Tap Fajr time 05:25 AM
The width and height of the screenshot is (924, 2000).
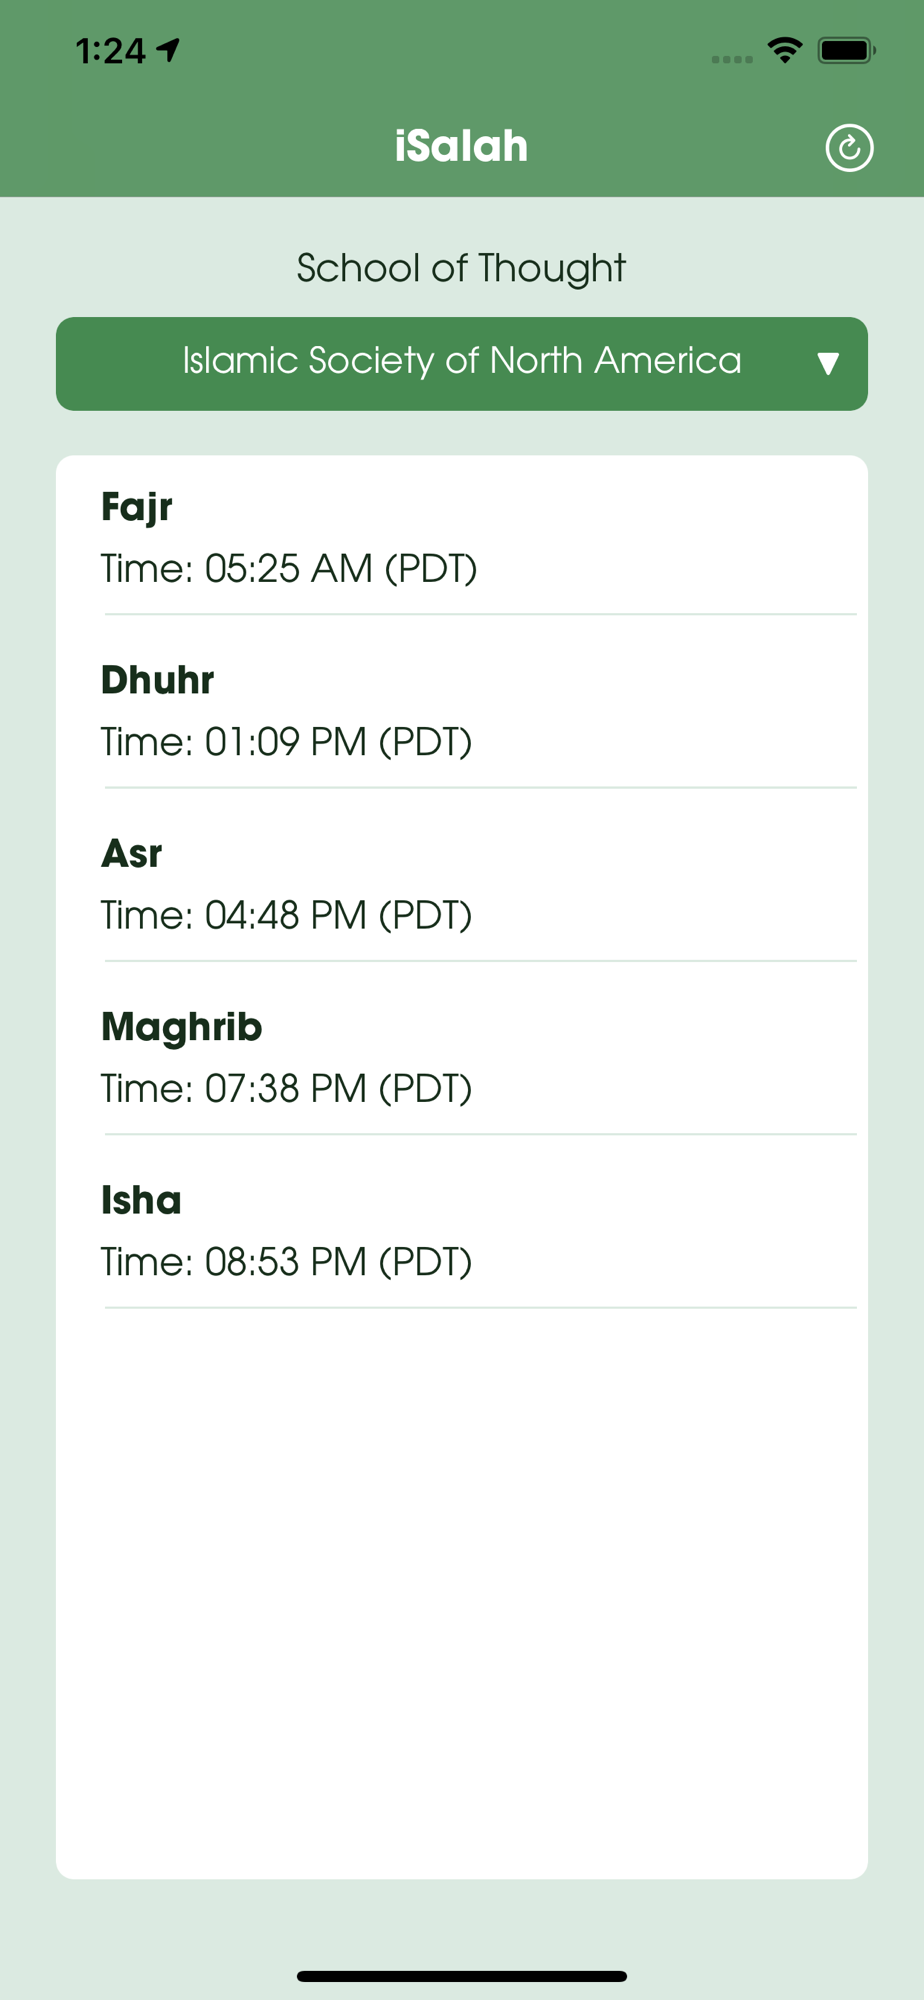289,569
